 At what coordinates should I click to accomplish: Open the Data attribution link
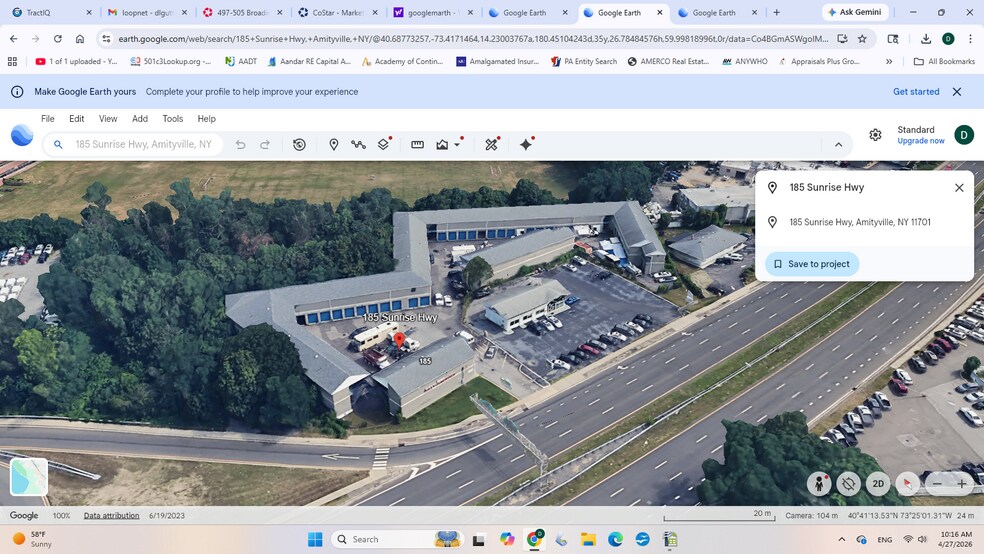[x=112, y=516]
